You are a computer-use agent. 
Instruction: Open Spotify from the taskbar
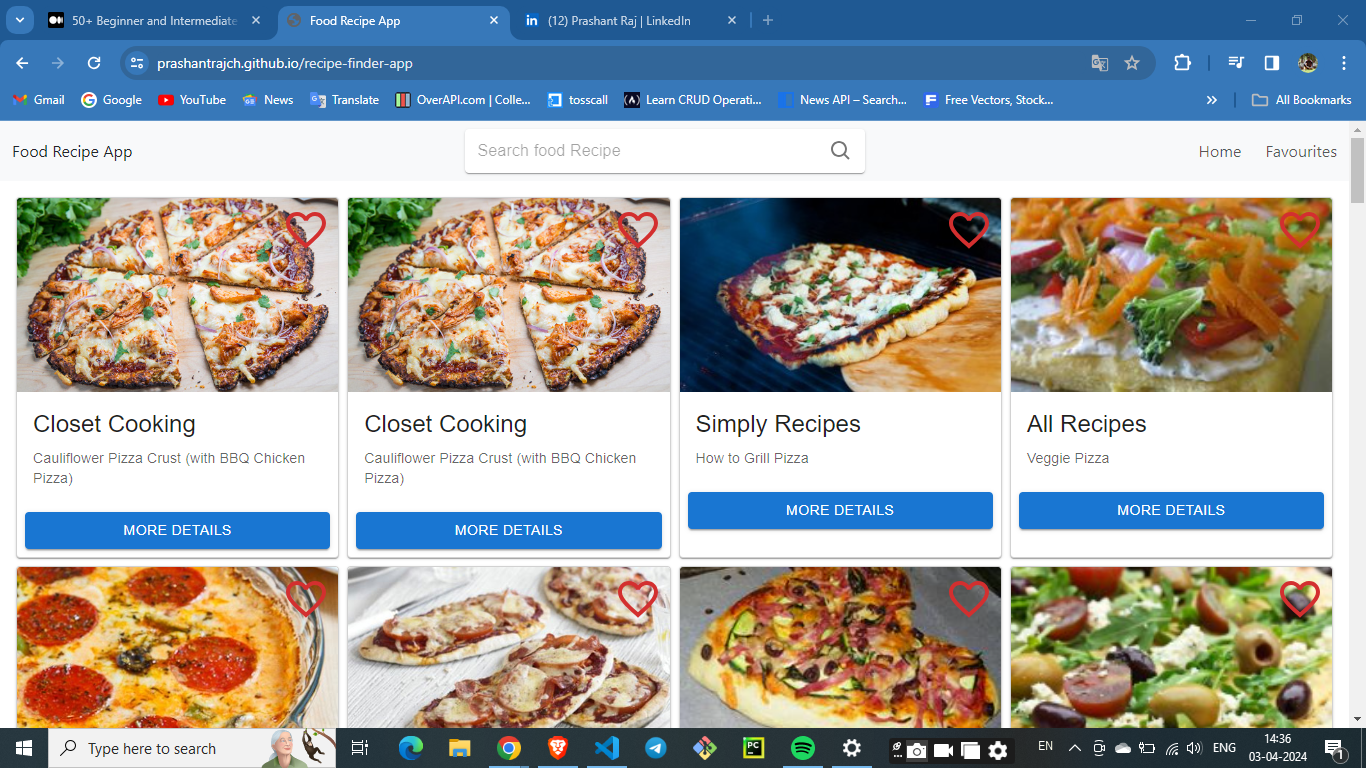tap(802, 748)
